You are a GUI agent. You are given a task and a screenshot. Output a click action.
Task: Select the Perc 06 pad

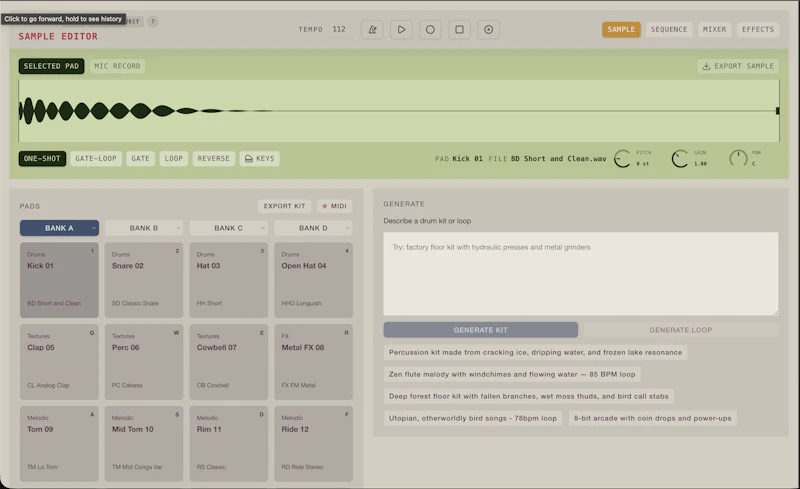[x=144, y=362]
